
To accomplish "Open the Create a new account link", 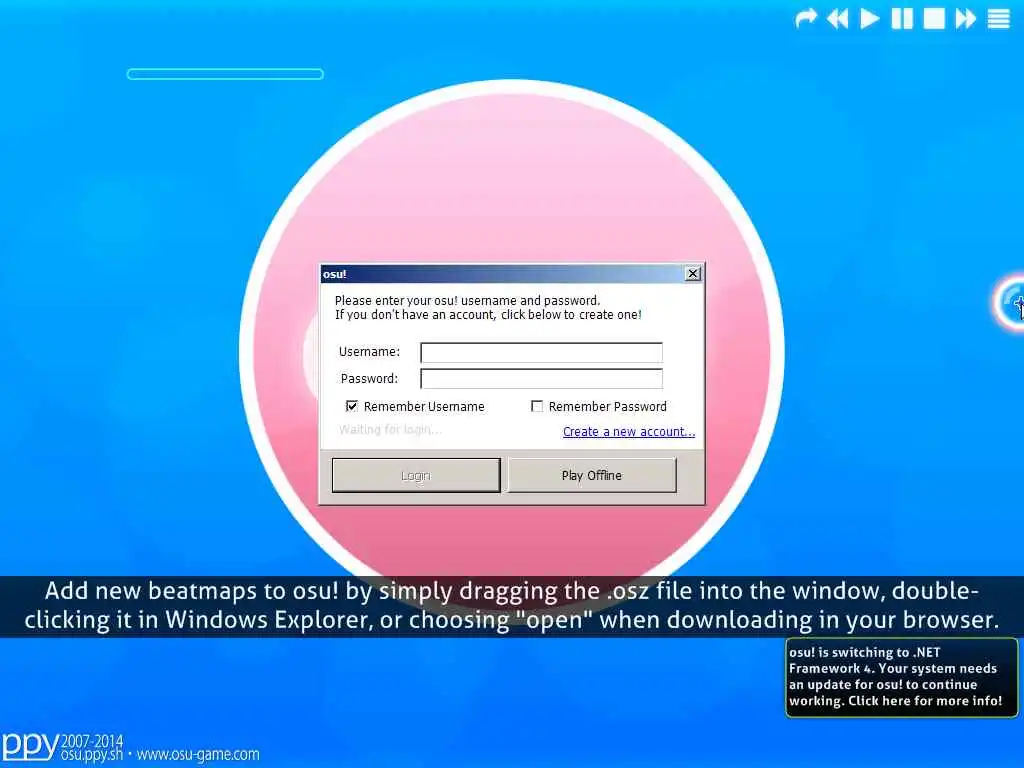I will [x=629, y=432].
